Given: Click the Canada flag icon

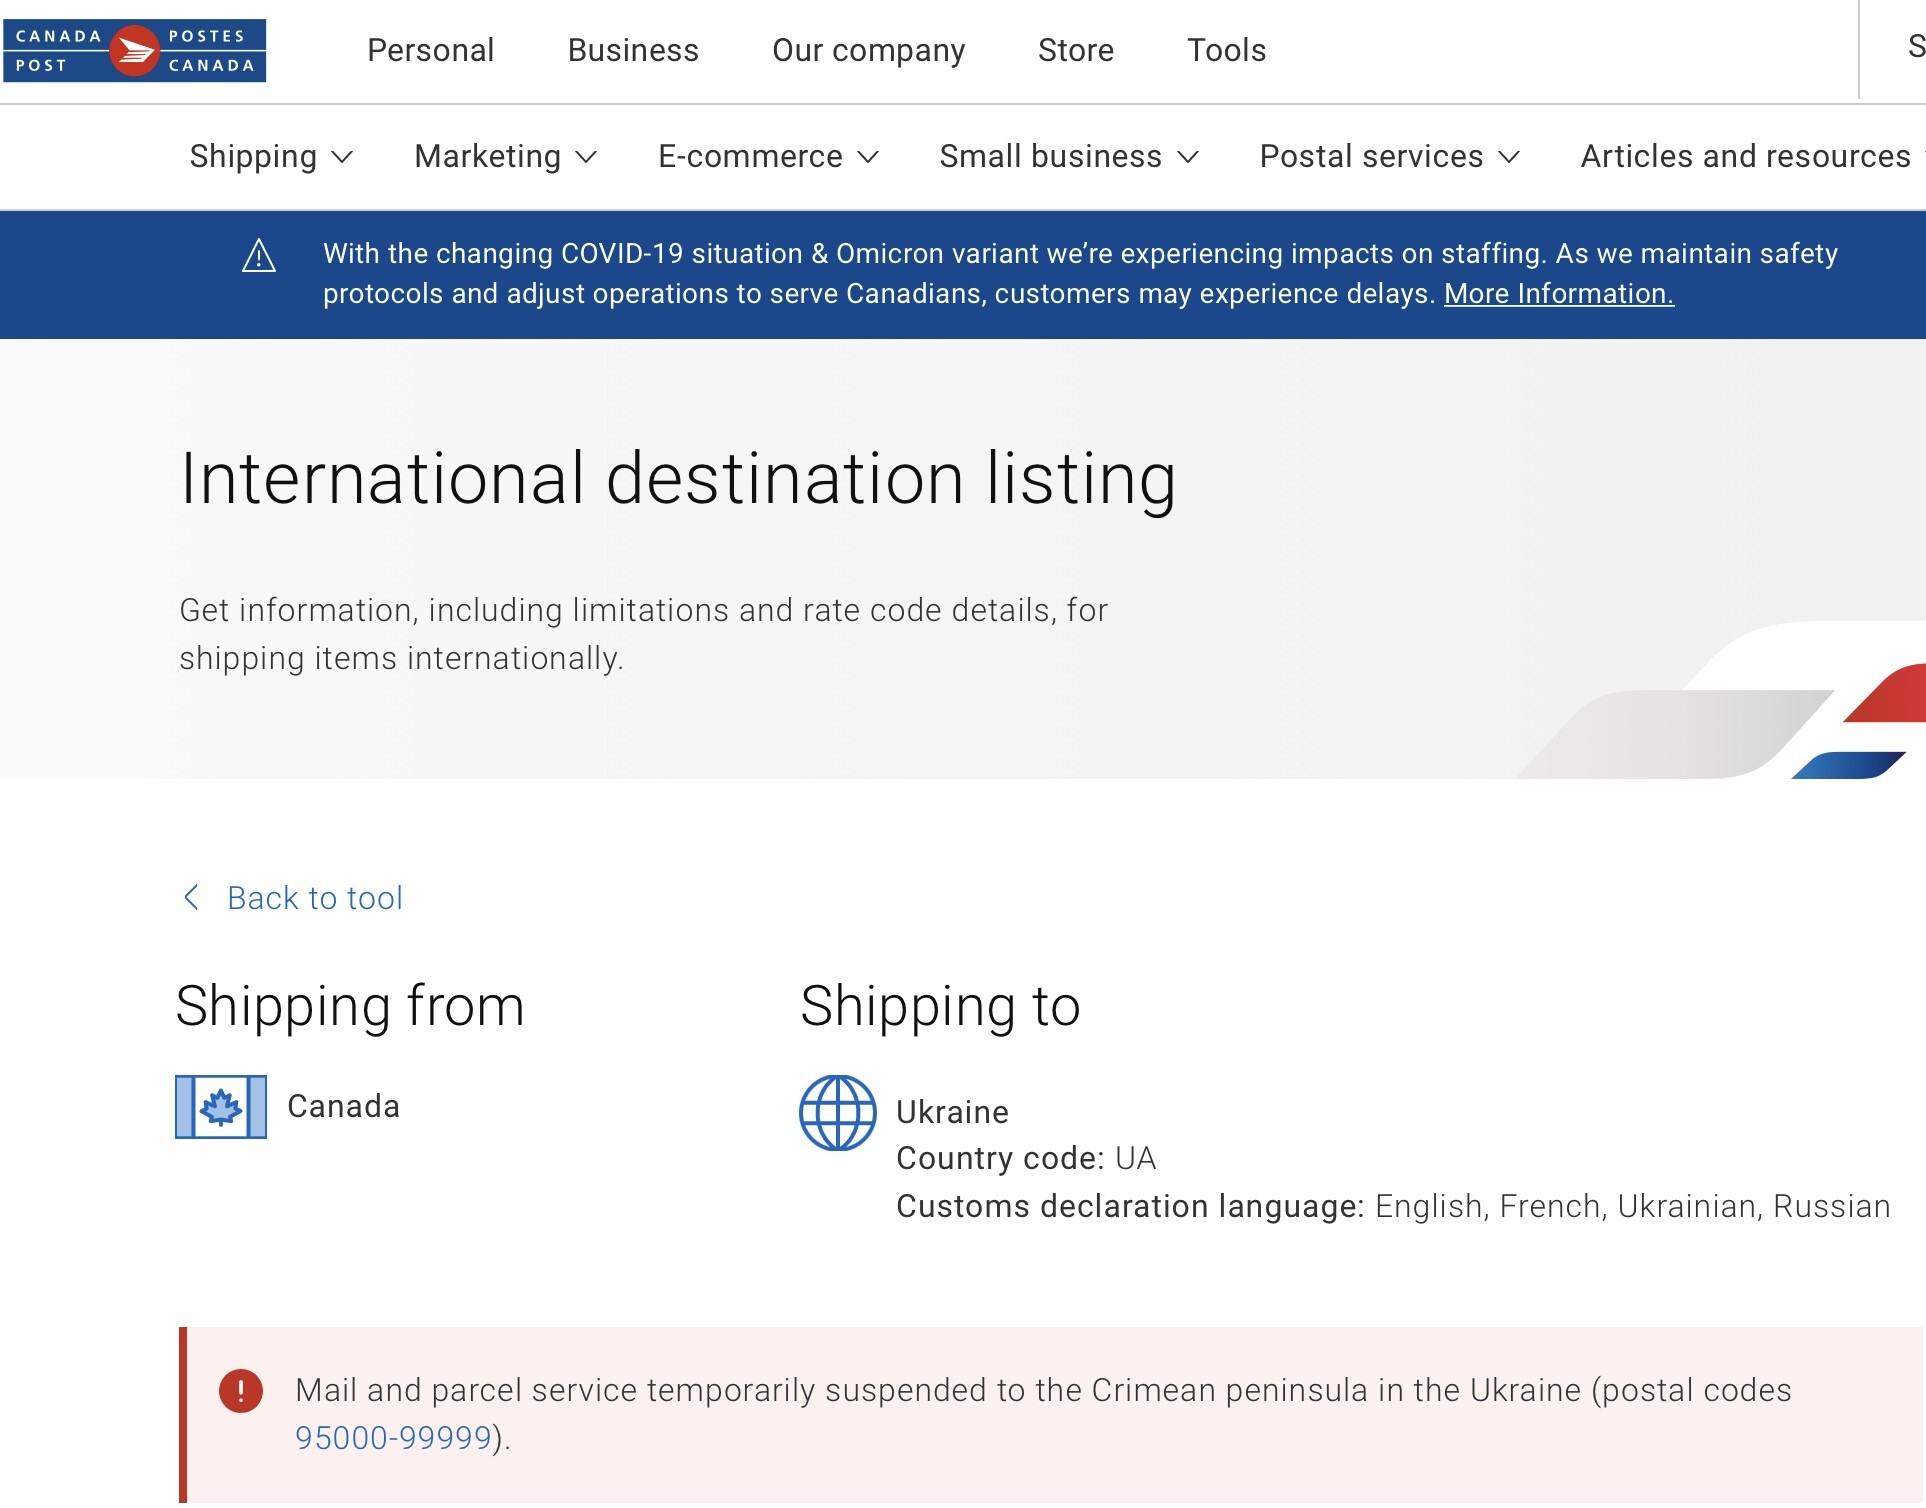Looking at the screenshot, I should point(221,1107).
